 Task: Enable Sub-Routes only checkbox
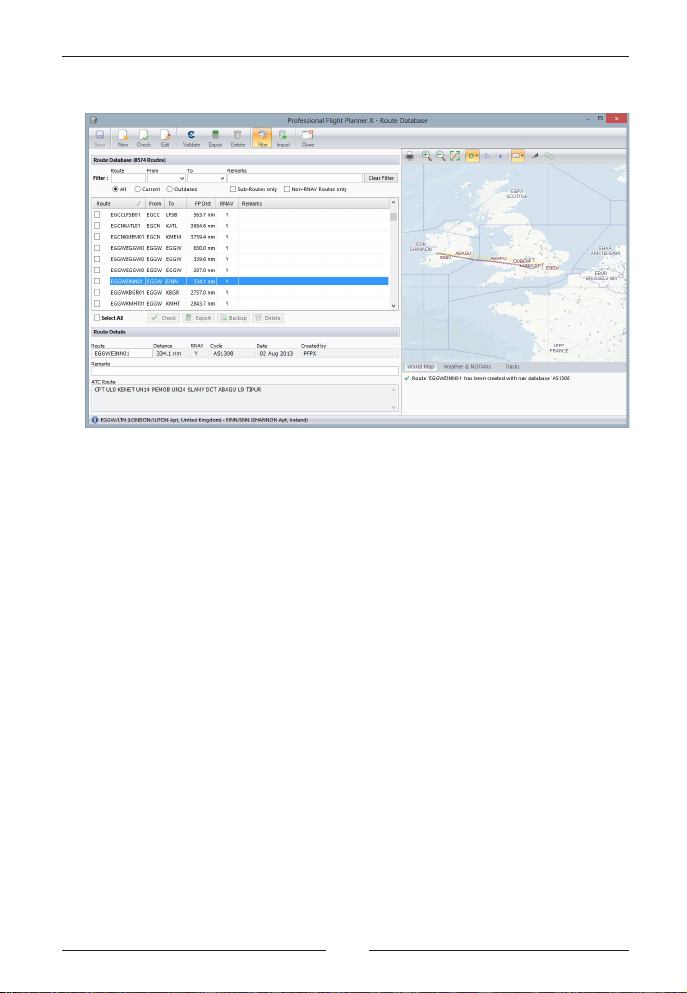[233, 189]
